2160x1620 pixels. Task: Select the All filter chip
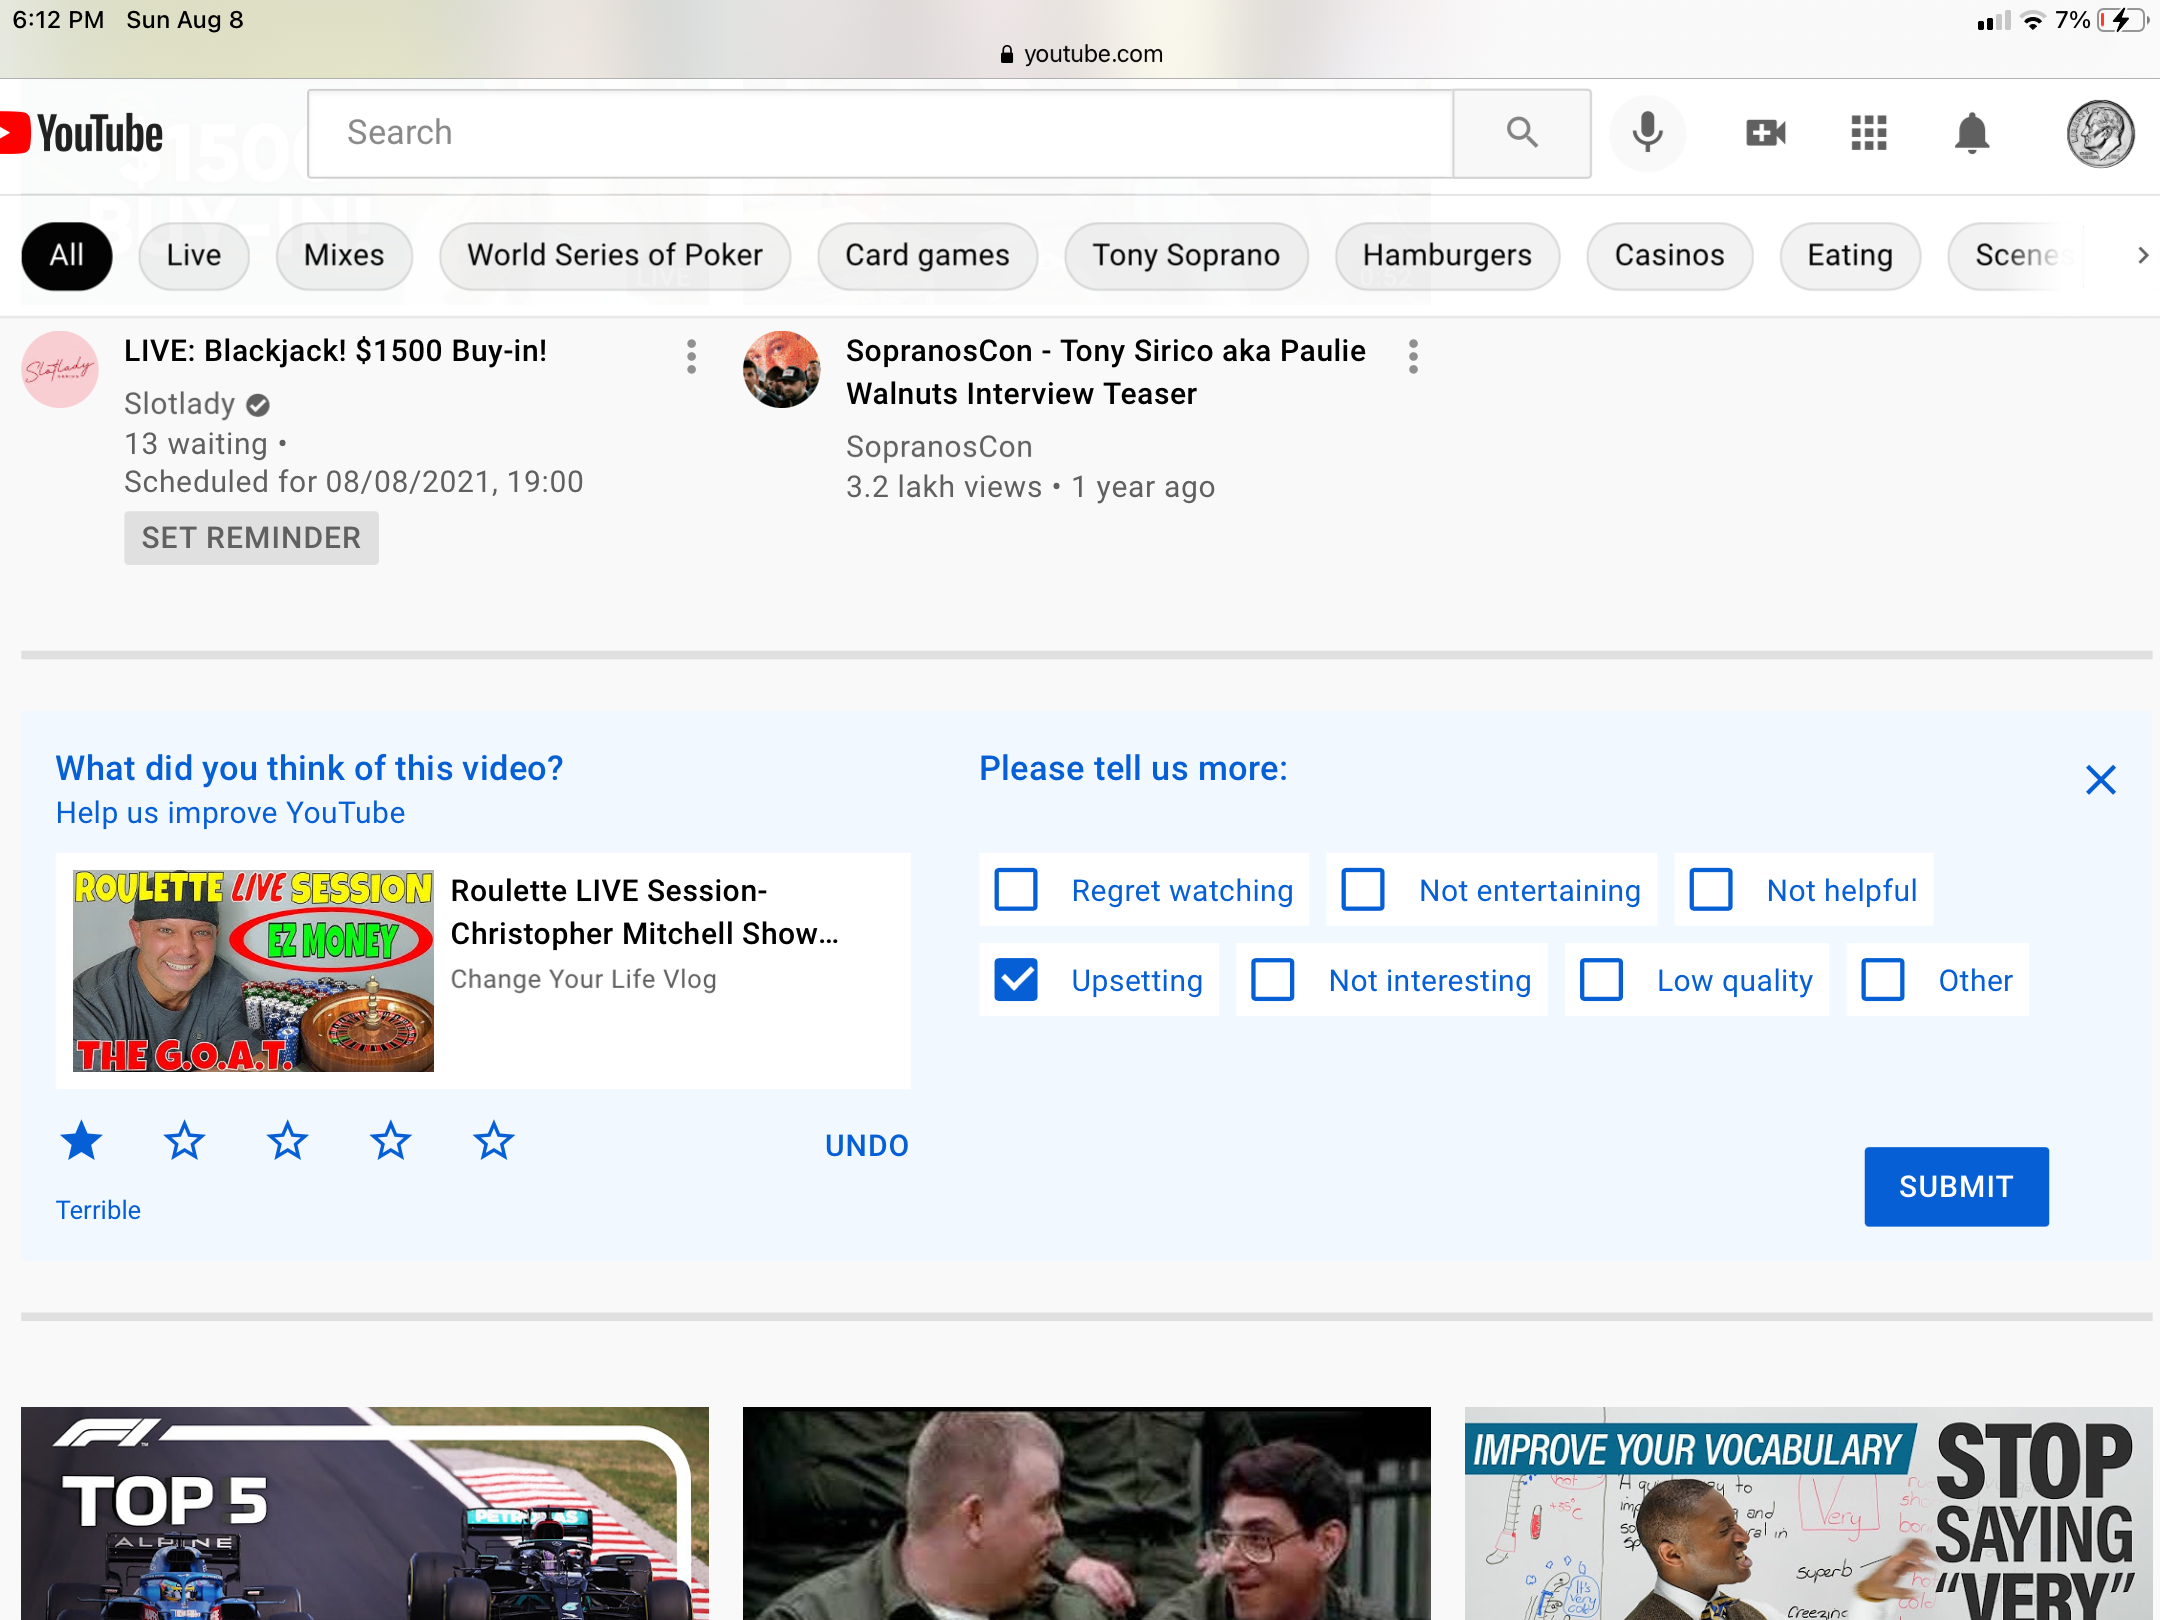point(67,256)
